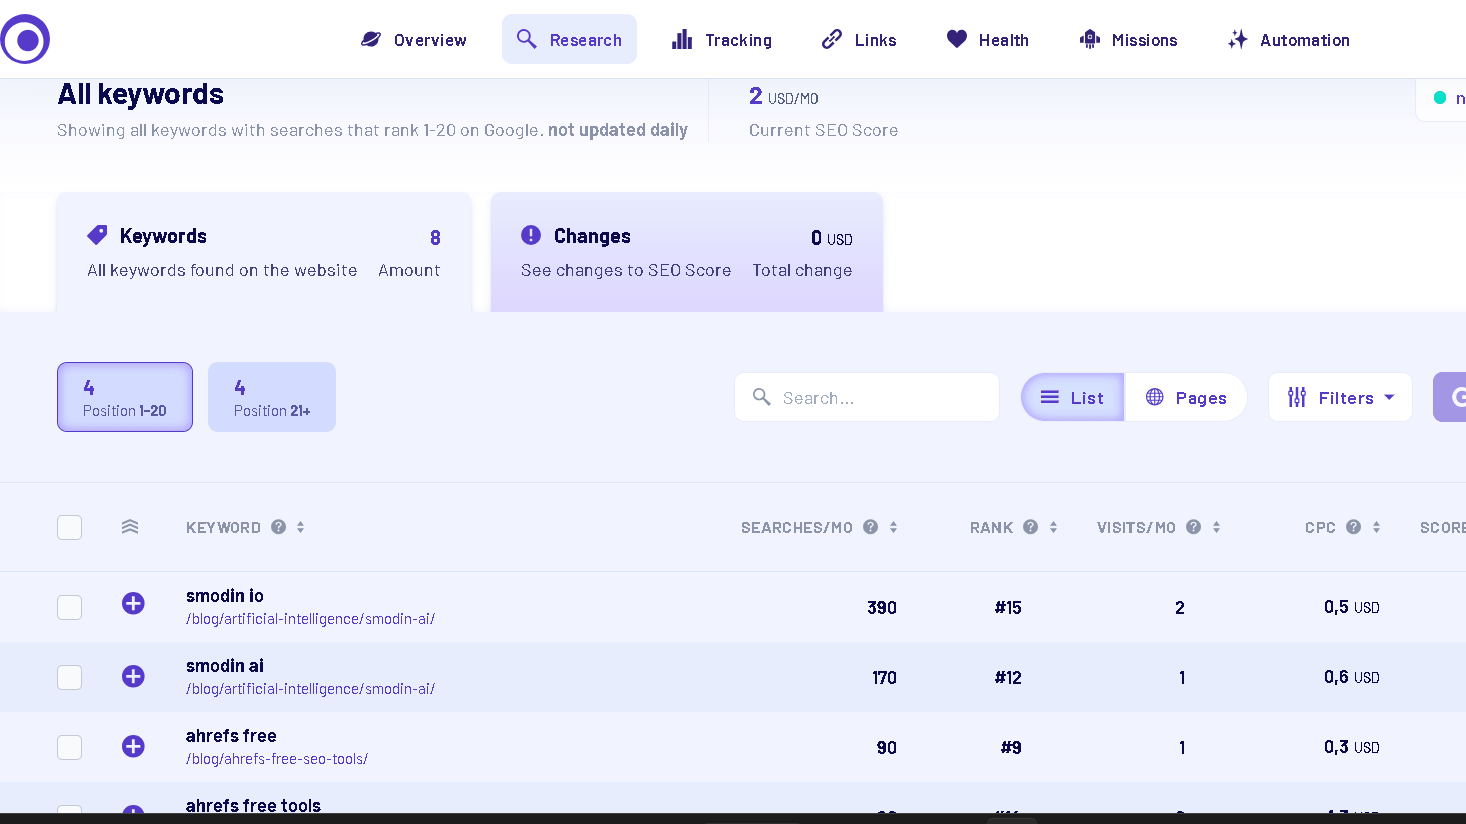Screen dimensions: 1466x824
Task: Click the purple button right of Filters
Action: point(1450,397)
